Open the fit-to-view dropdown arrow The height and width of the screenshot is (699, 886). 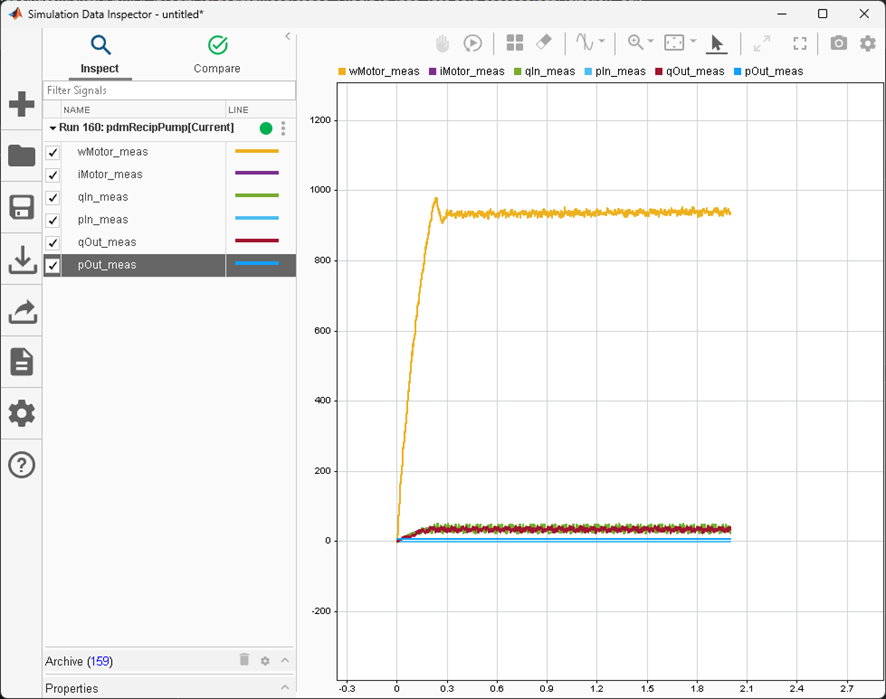(693, 41)
